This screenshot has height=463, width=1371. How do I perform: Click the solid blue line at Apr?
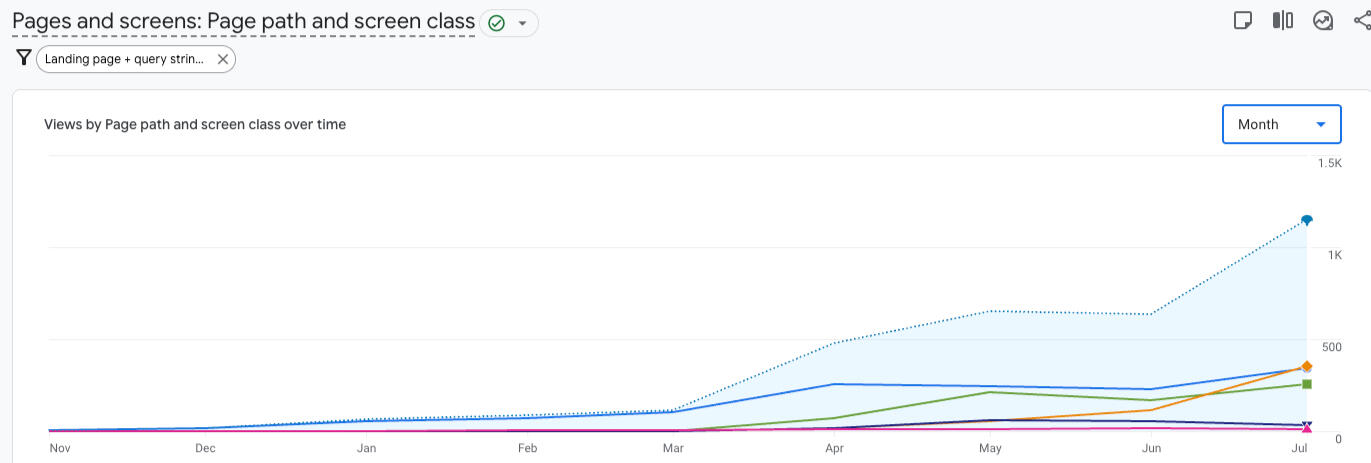(x=835, y=384)
